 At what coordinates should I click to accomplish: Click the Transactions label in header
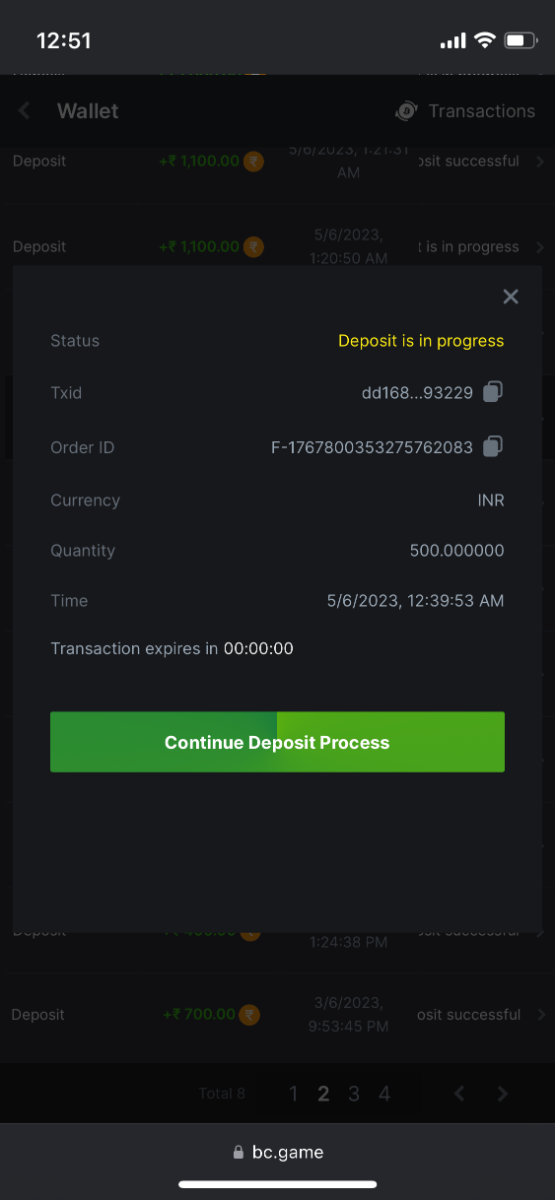tap(482, 111)
